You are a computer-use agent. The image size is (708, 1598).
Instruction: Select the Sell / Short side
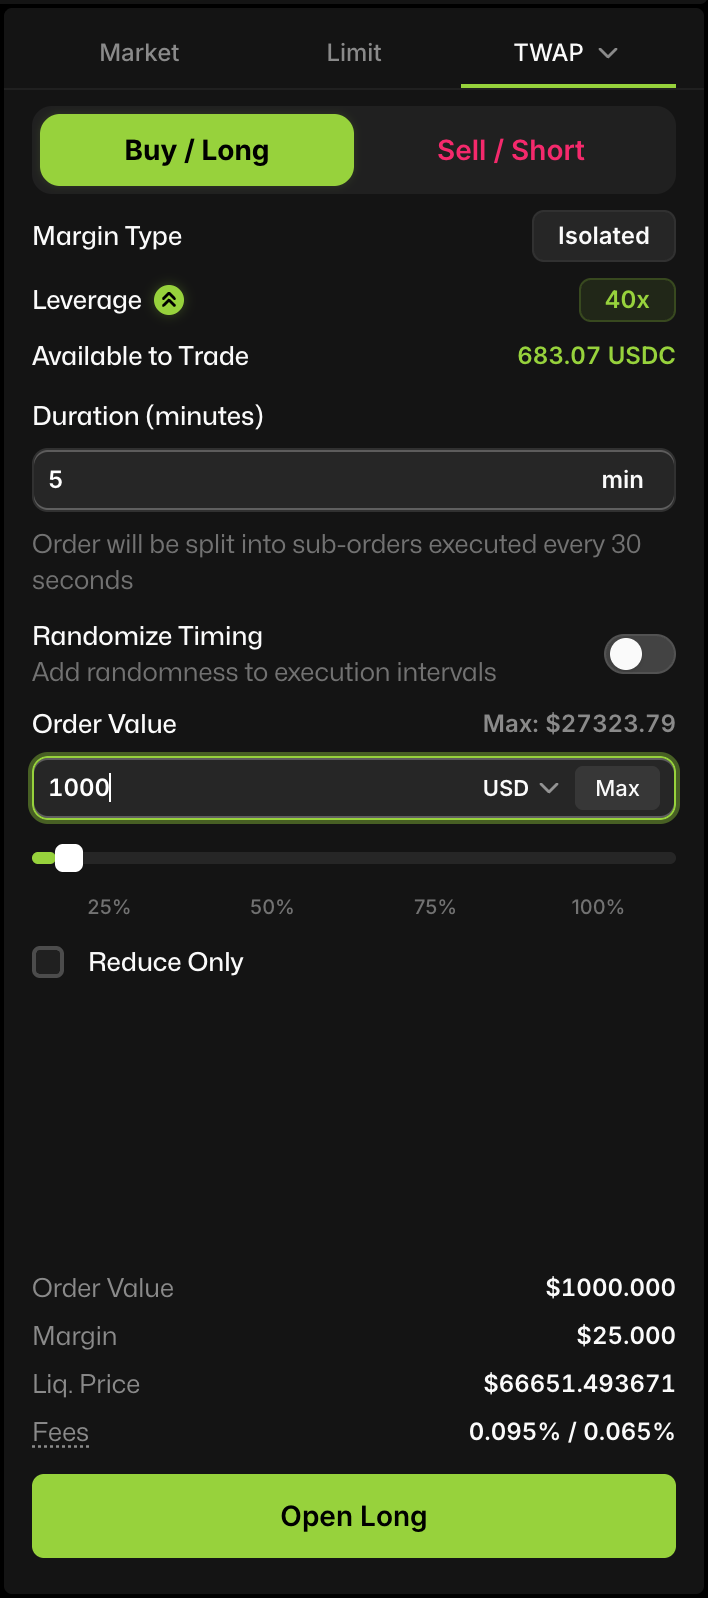click(x=511, y=150)
